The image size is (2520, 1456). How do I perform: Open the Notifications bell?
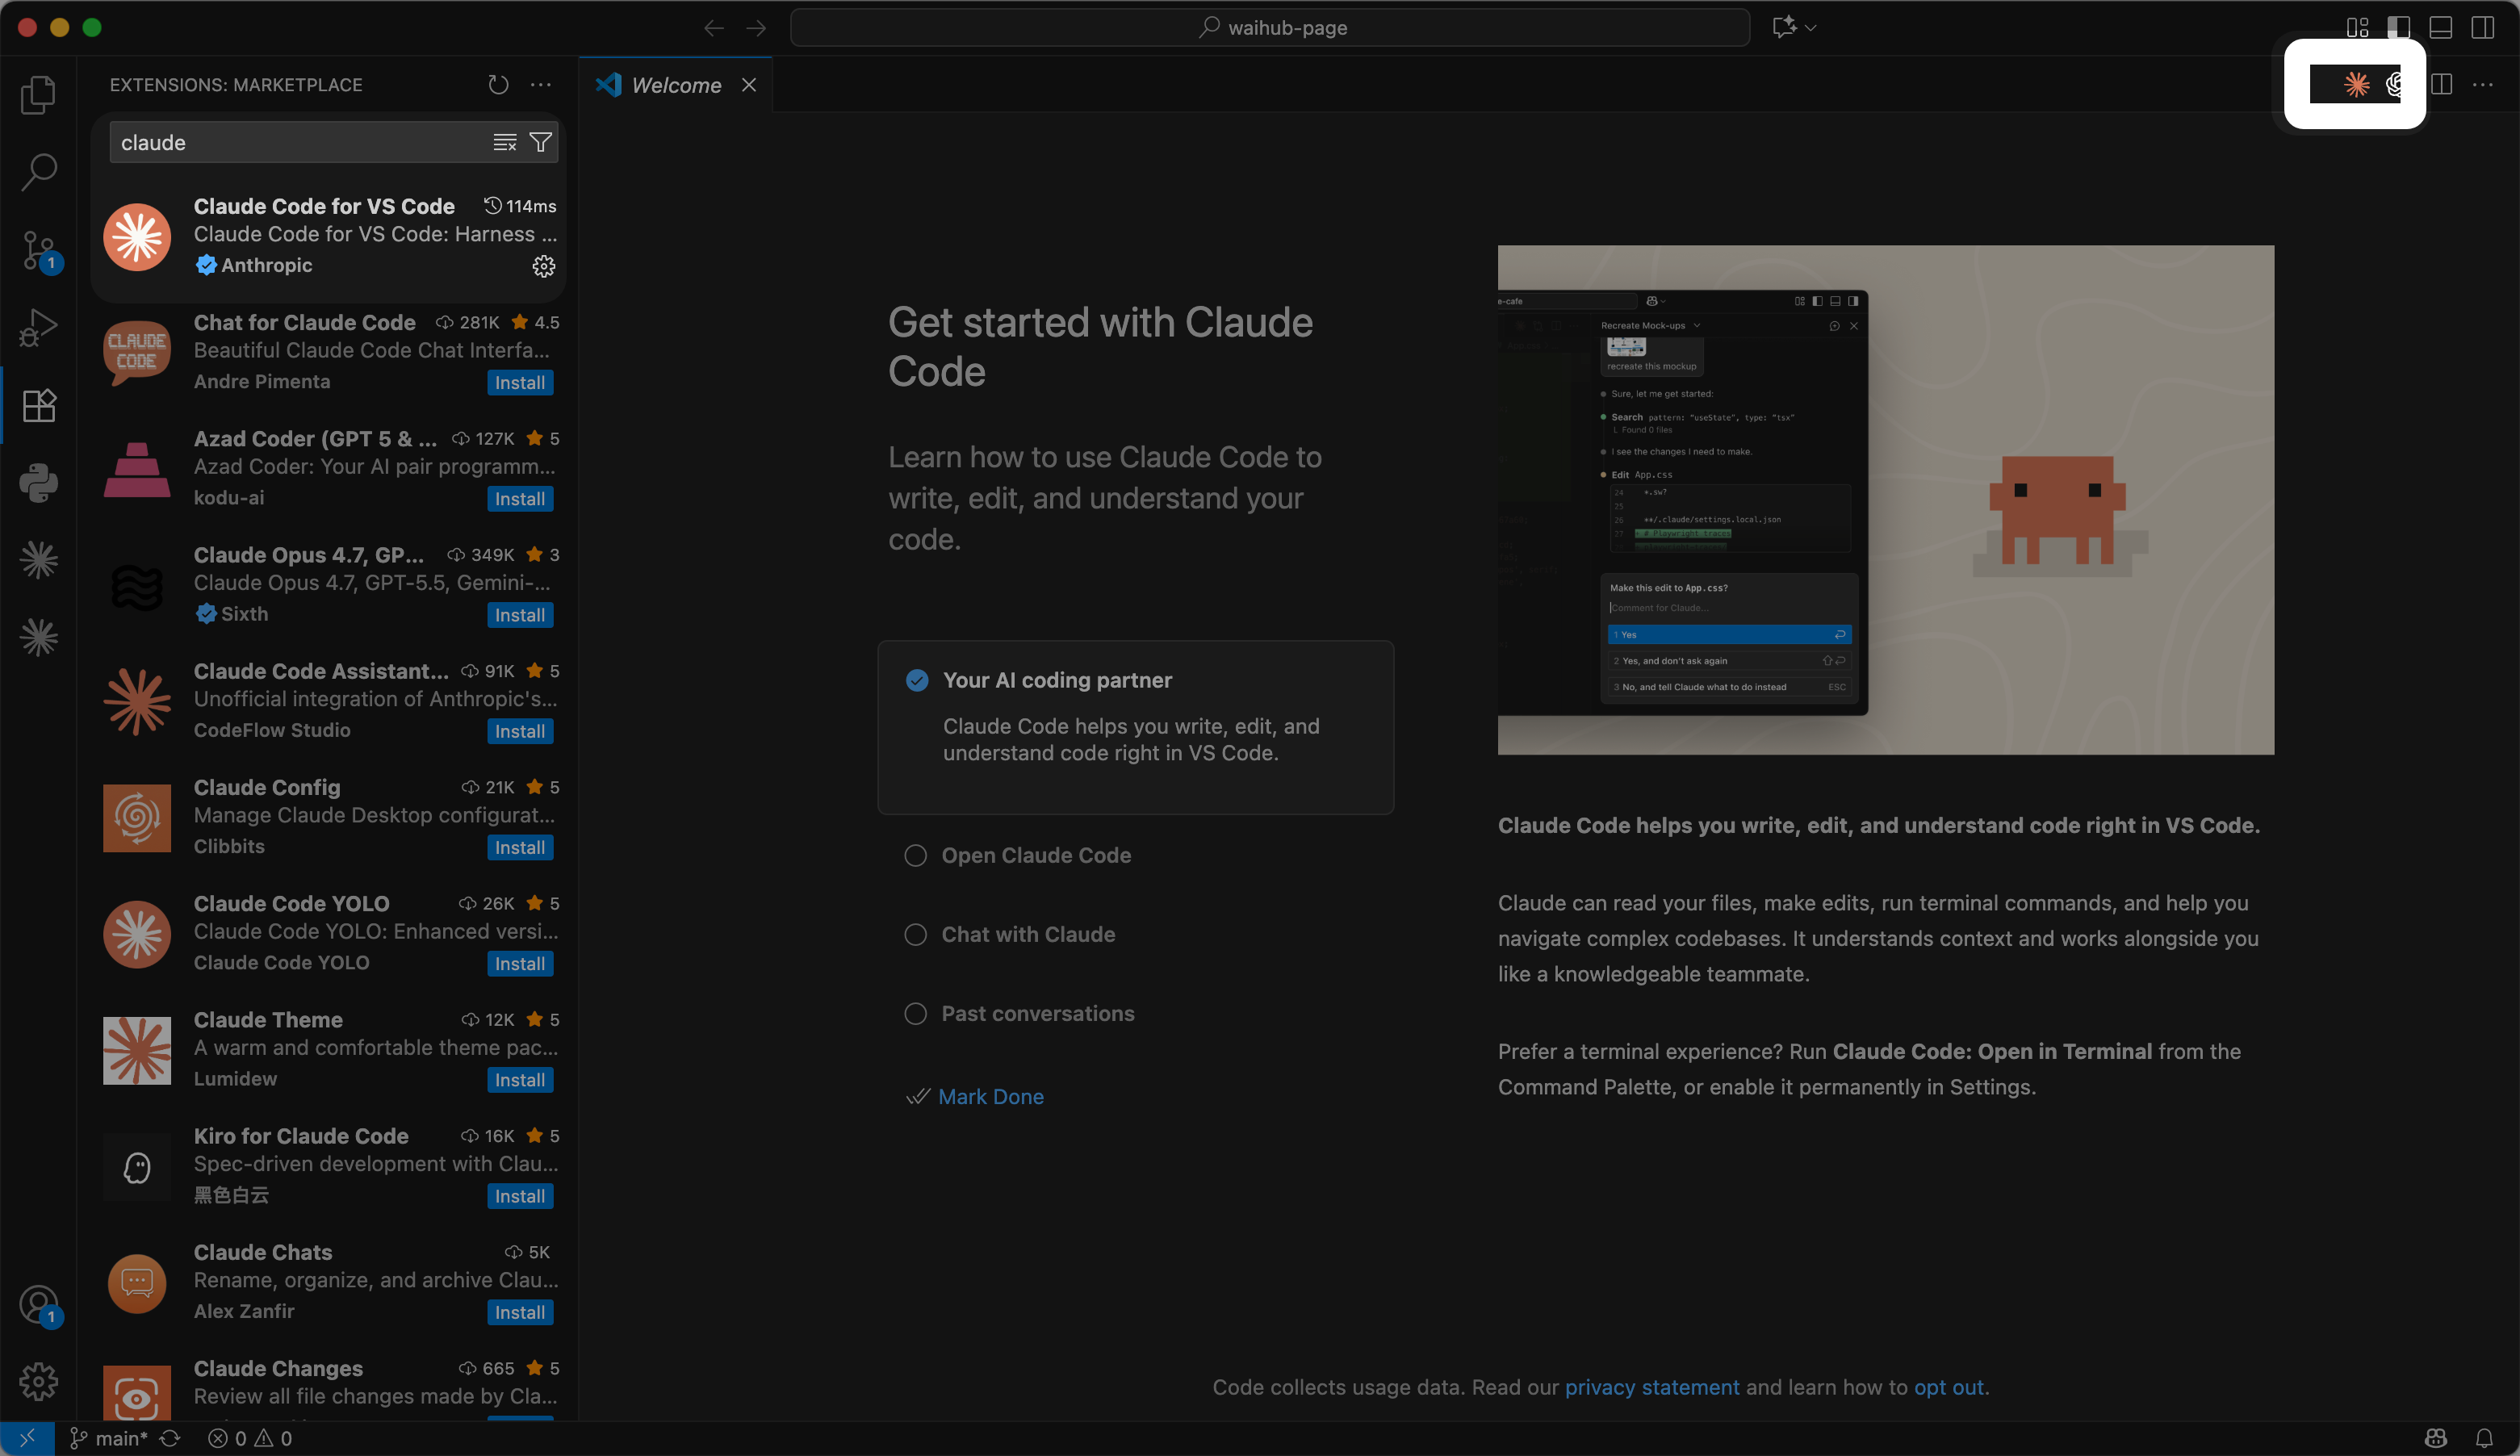[2484, 1438]
